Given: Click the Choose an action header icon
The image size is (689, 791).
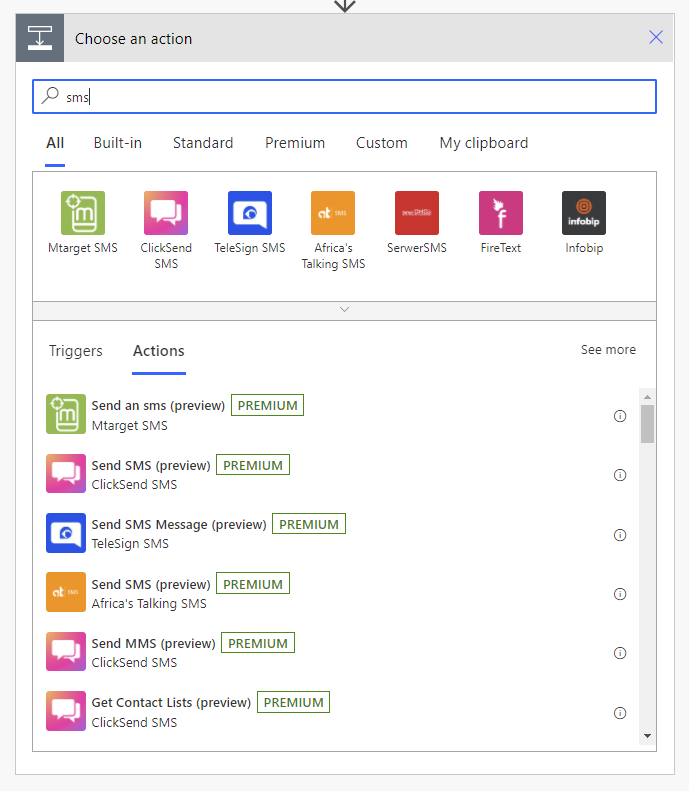Looking at the screenshot, I should (x=40, y=38).
